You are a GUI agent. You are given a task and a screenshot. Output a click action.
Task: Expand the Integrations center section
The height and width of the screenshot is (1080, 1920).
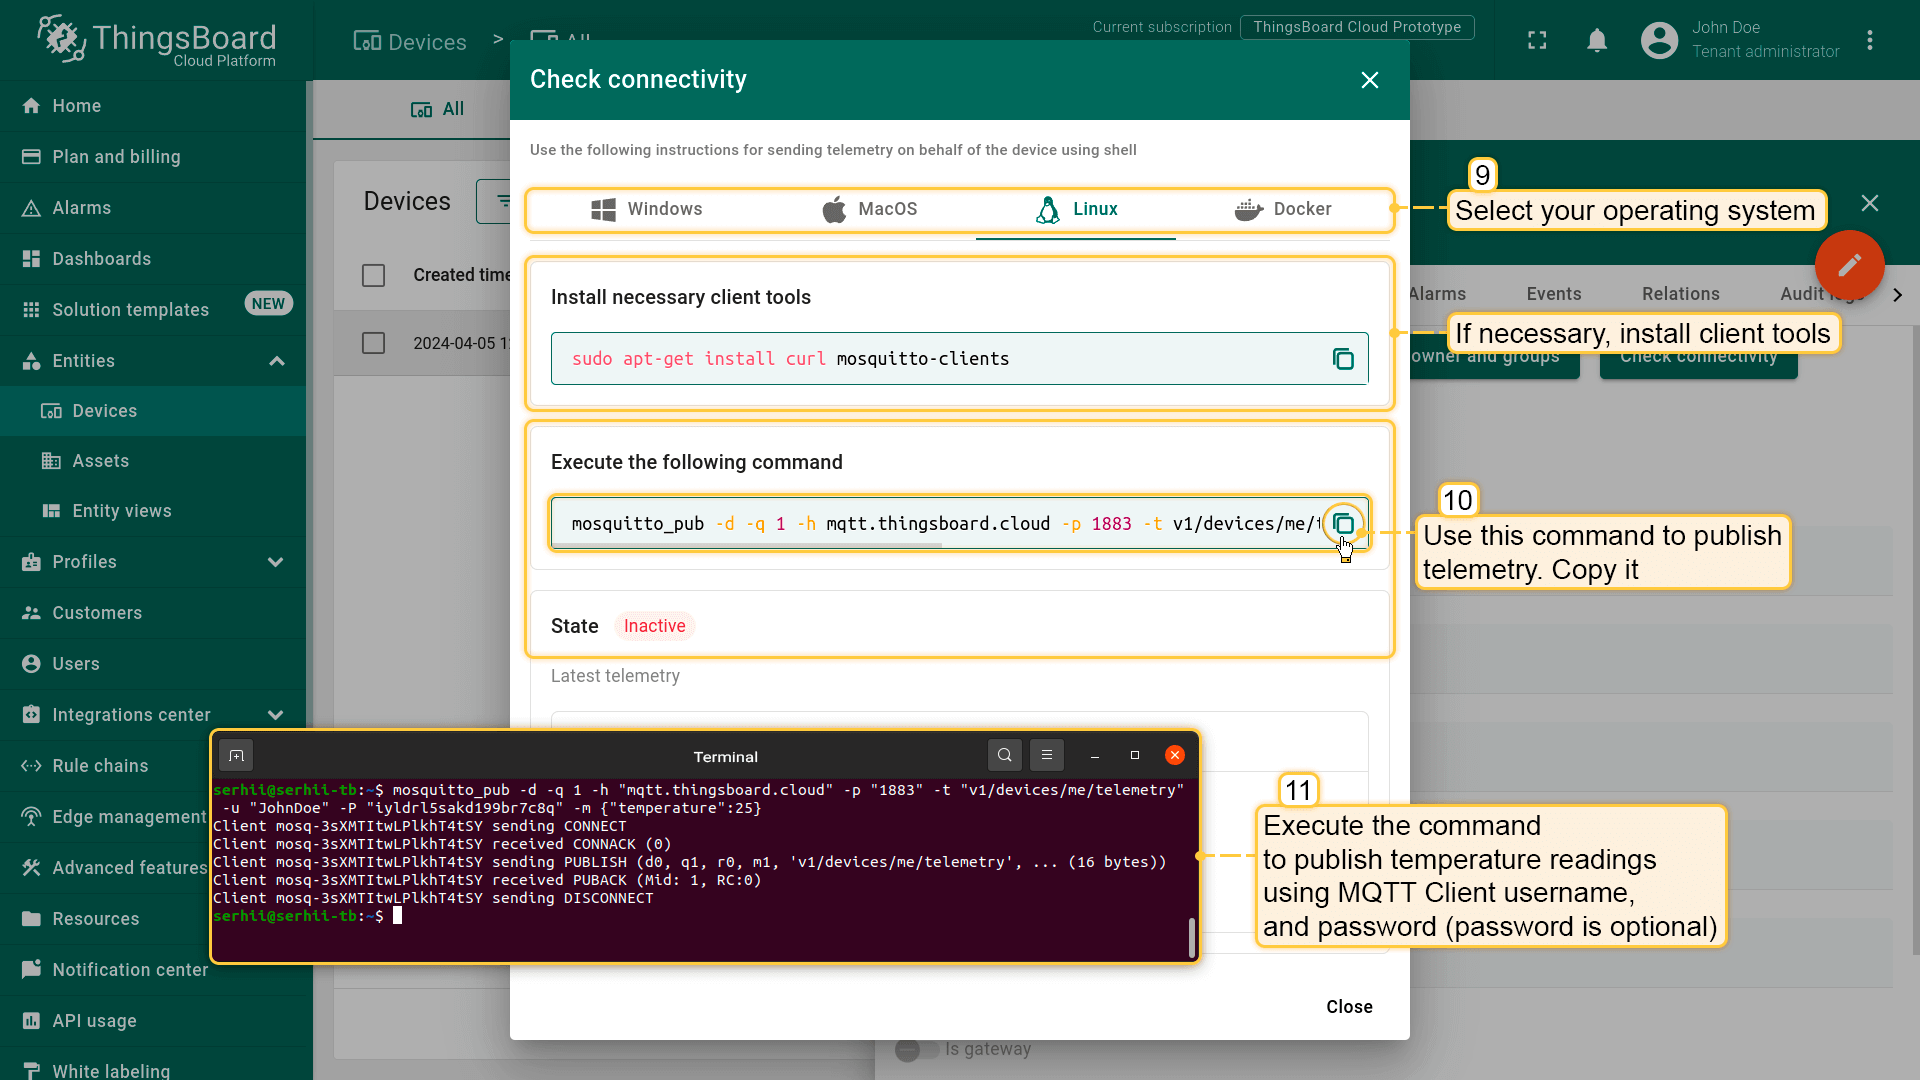point(276,715)
